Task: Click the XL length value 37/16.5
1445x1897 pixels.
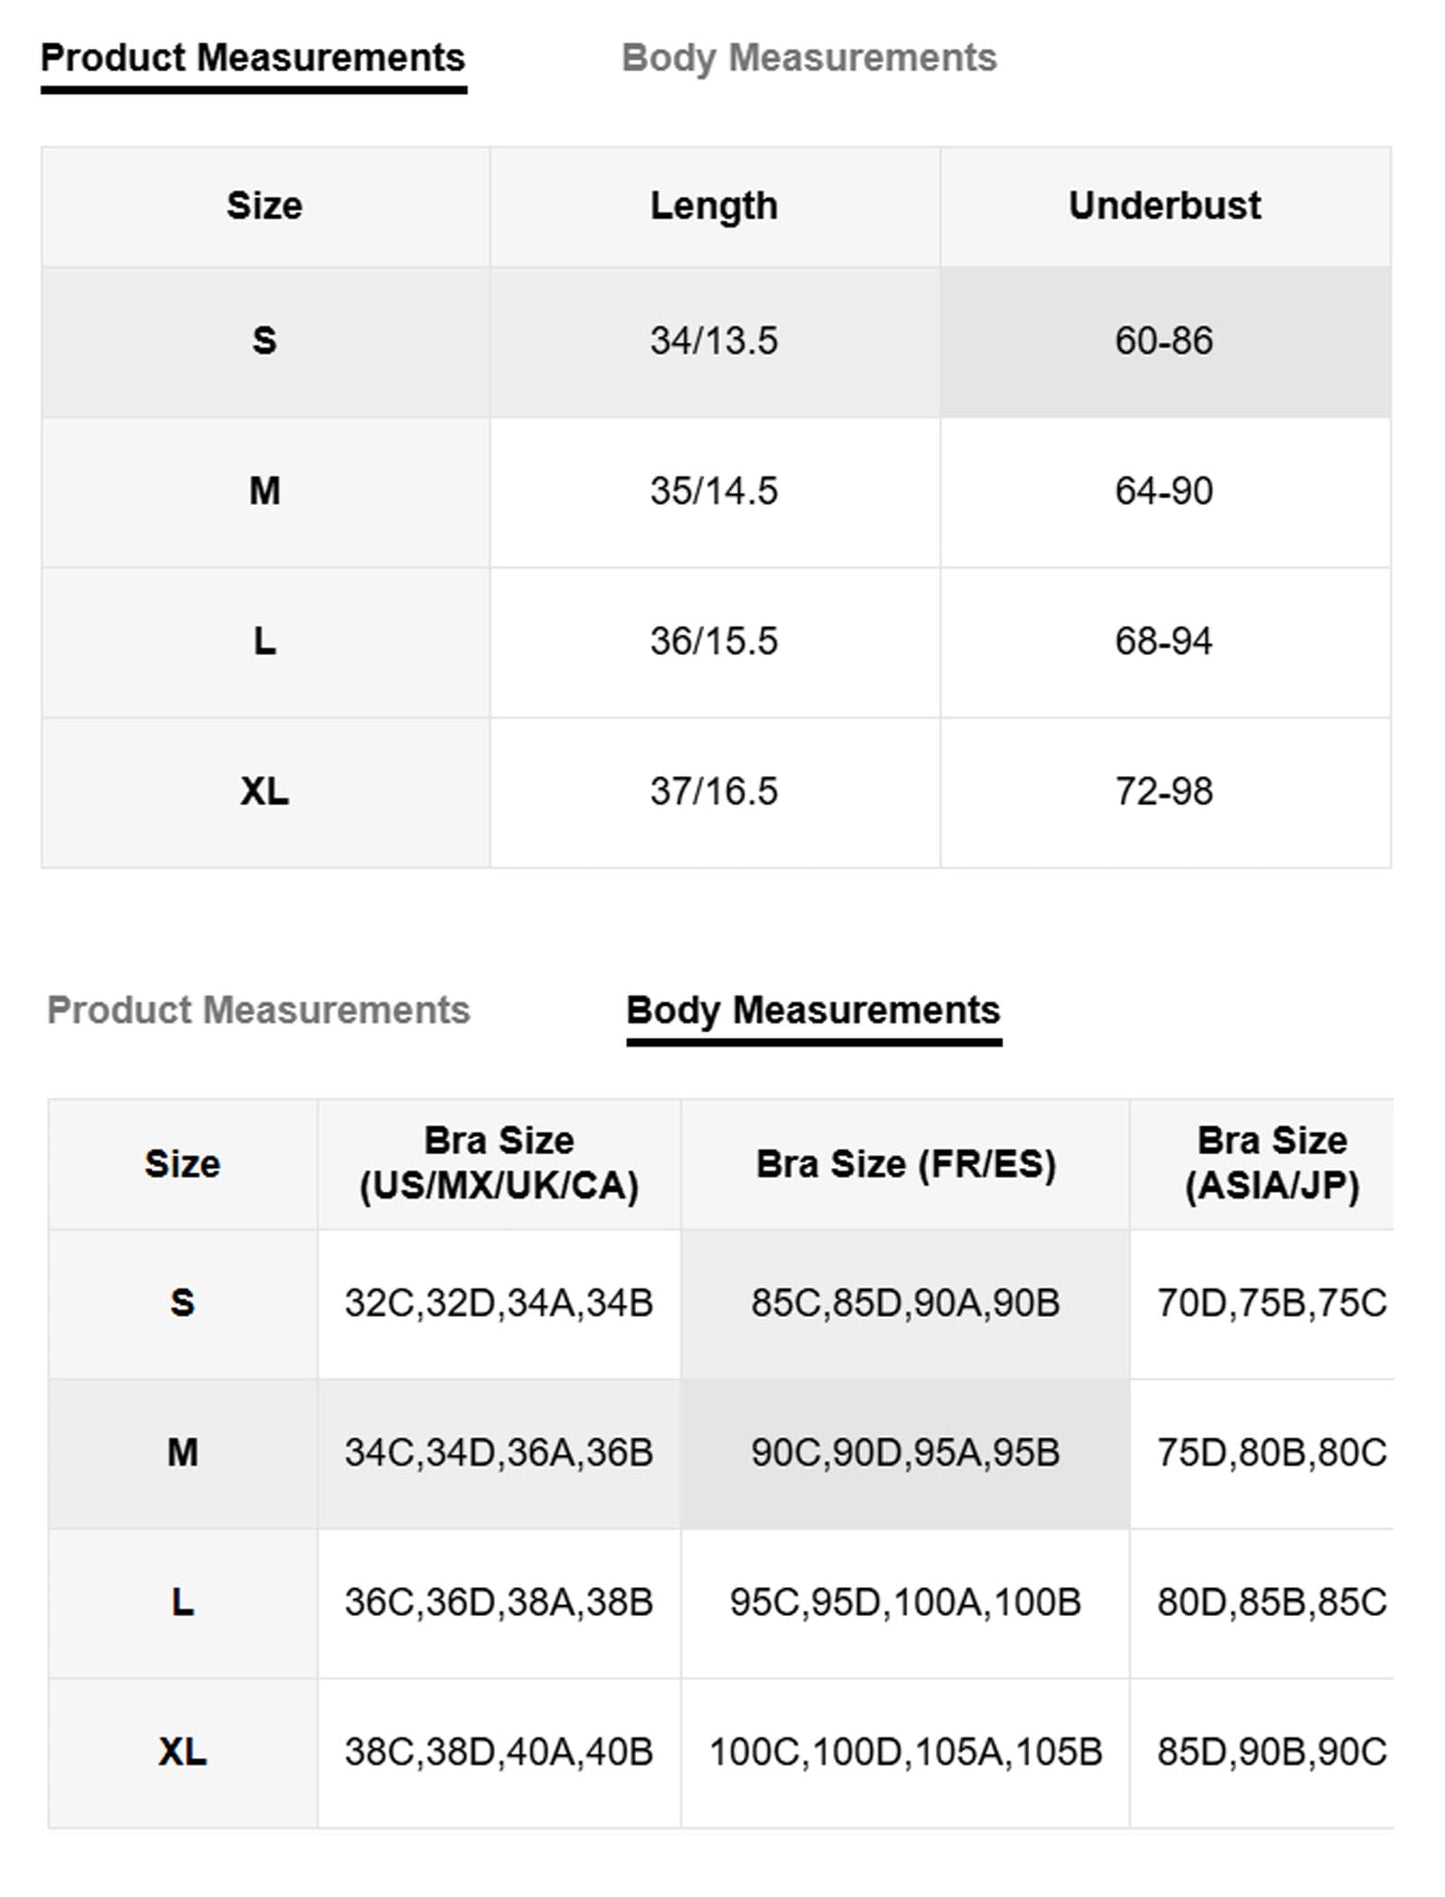Action: coord(714,792)
